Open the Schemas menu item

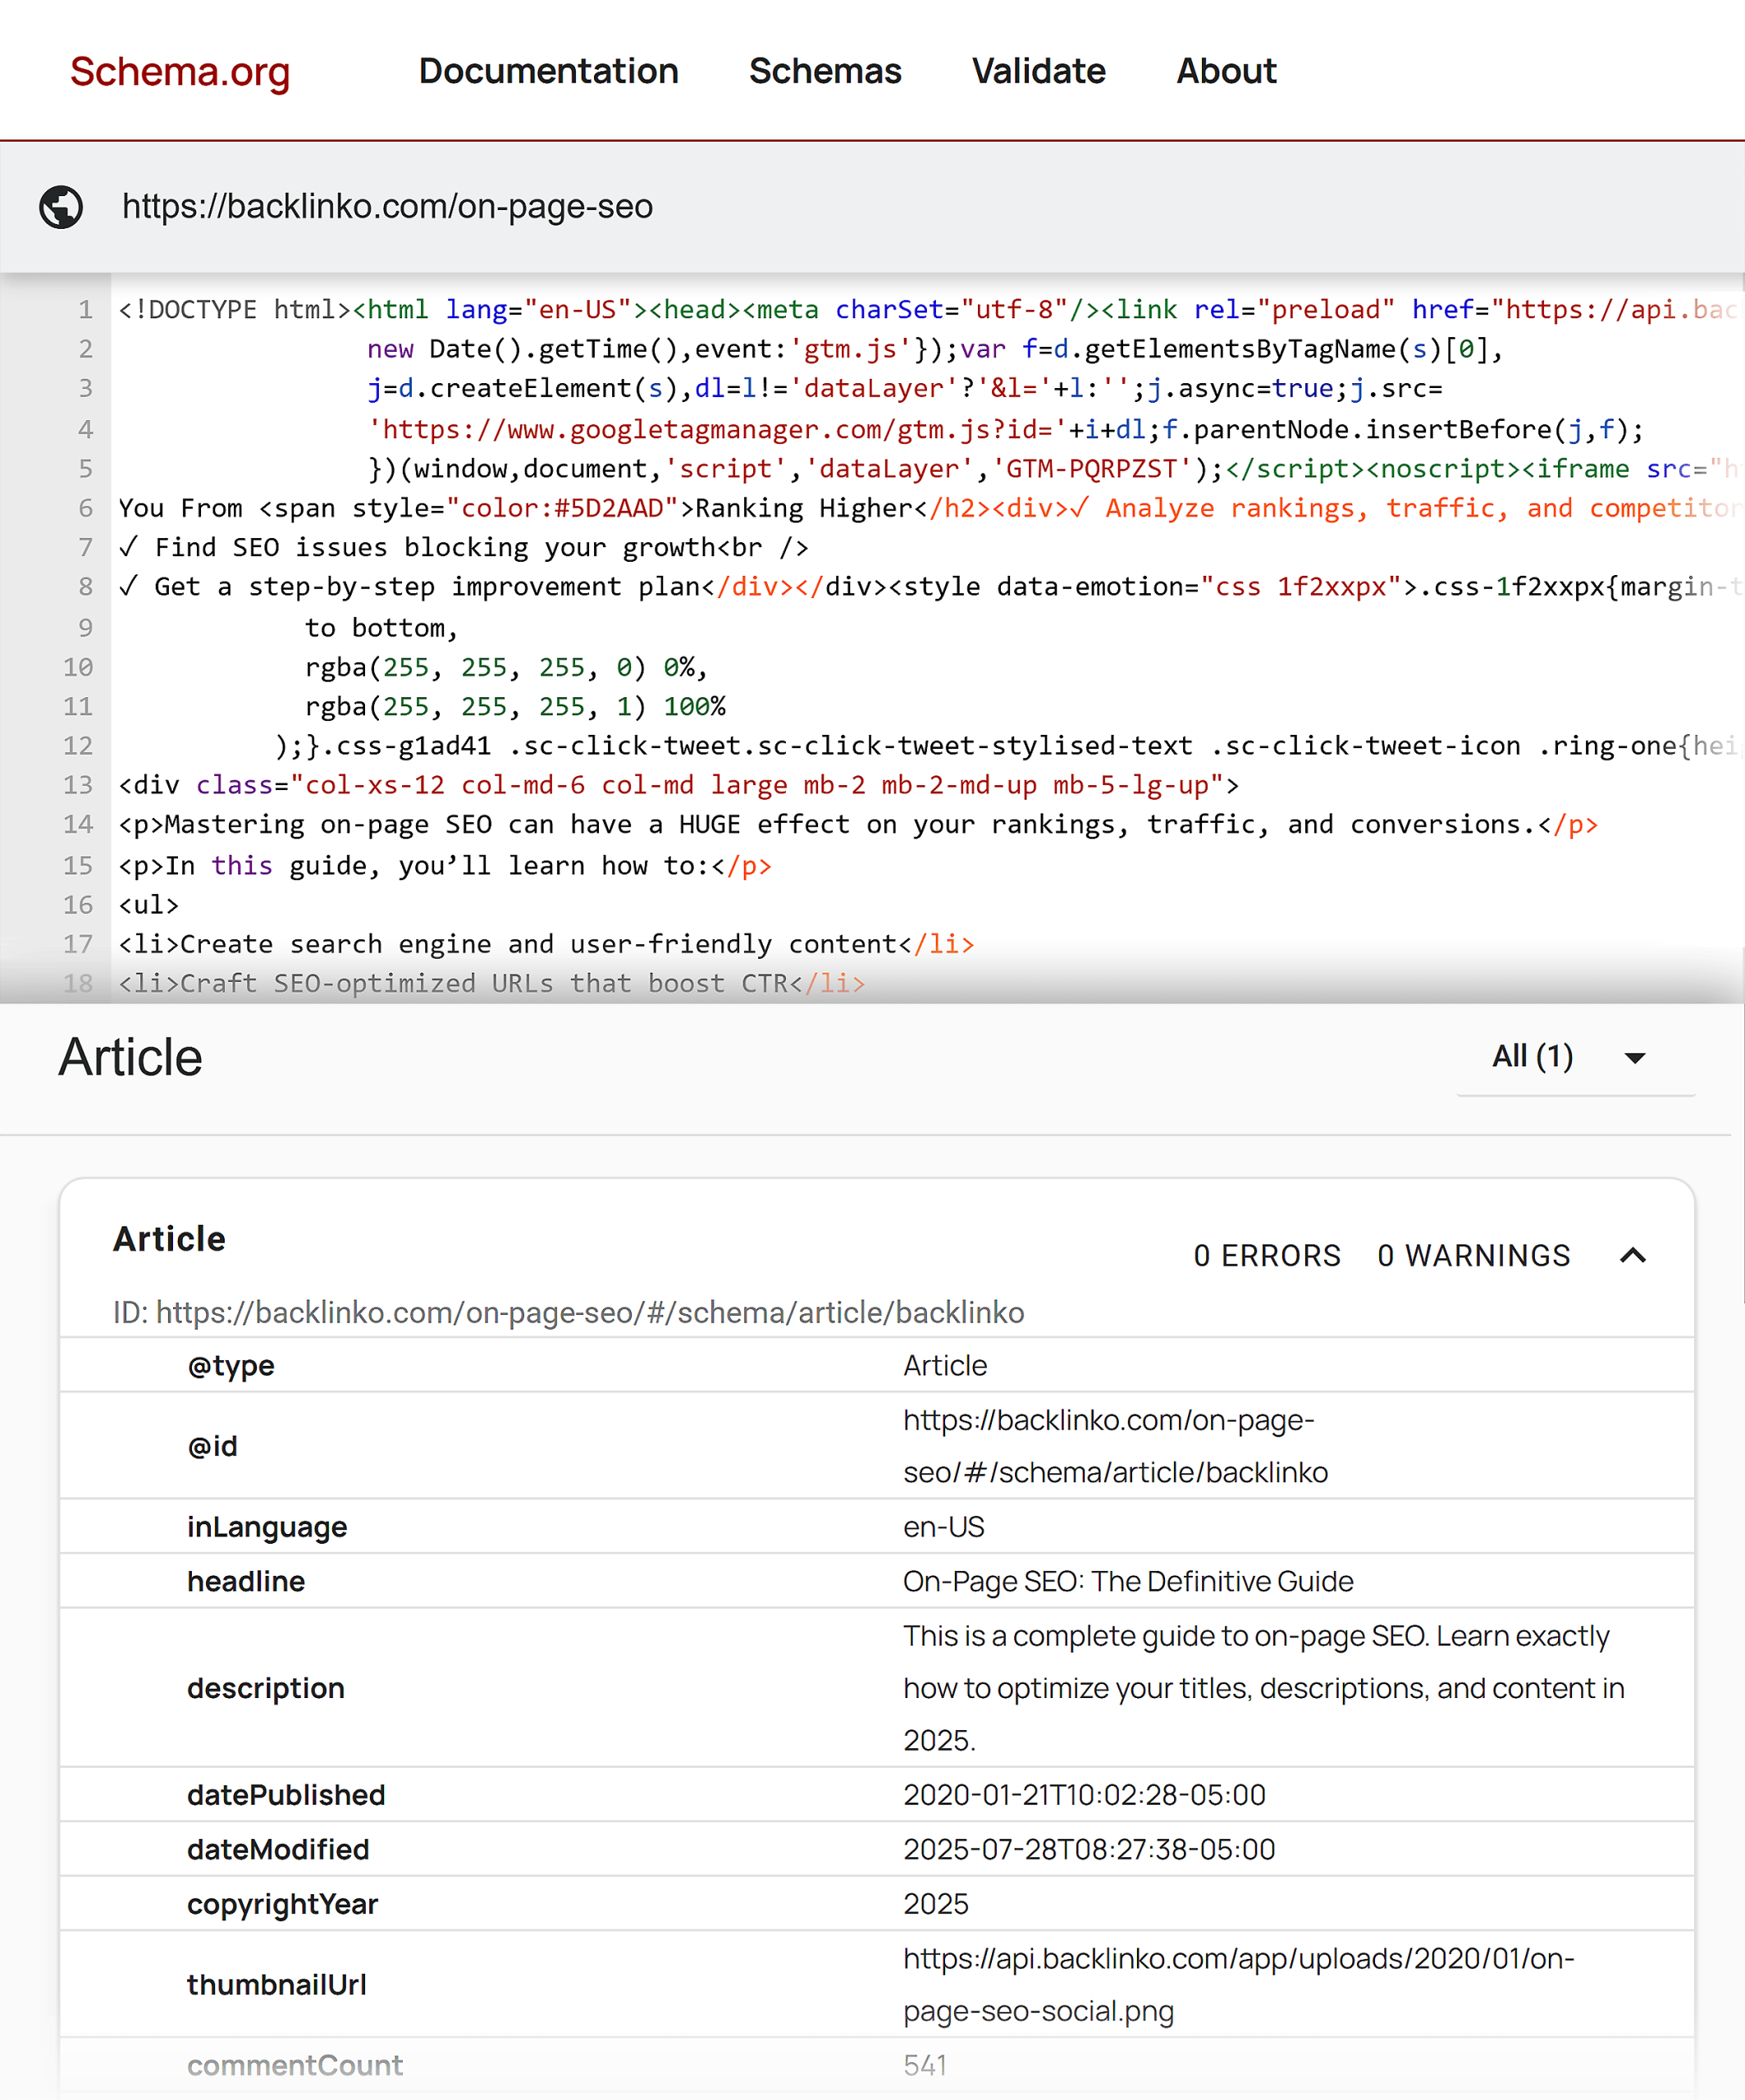click(x=824, y=71)
